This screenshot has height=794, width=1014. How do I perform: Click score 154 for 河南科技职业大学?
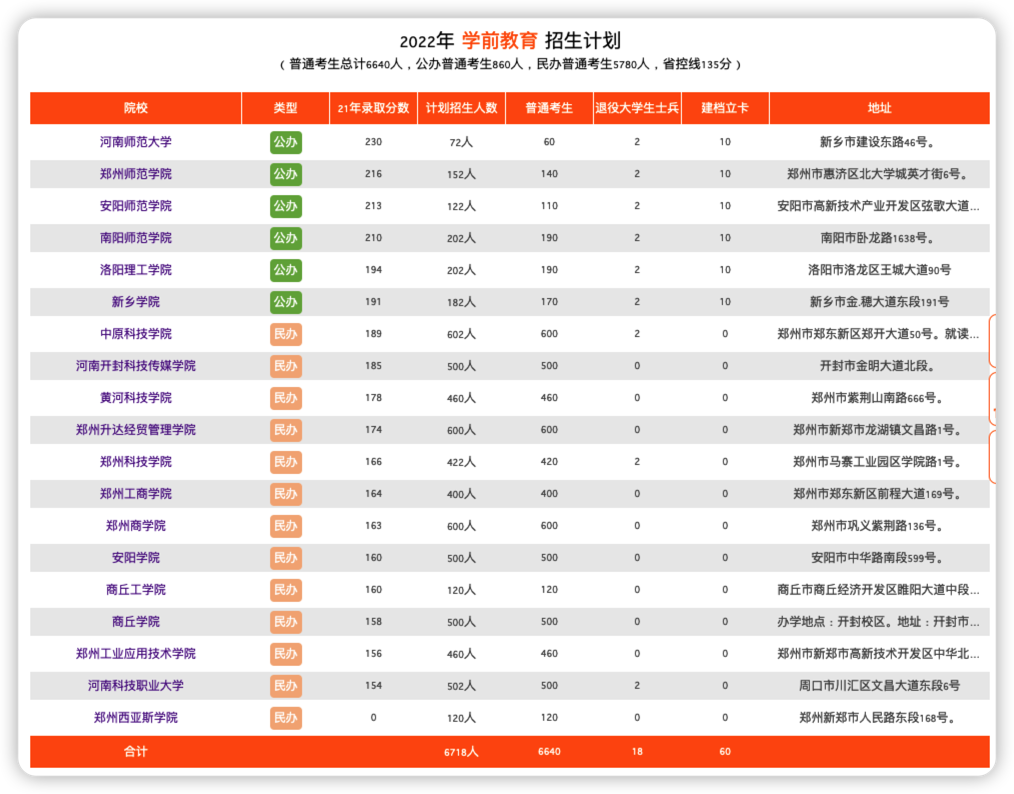click(373, 685)
